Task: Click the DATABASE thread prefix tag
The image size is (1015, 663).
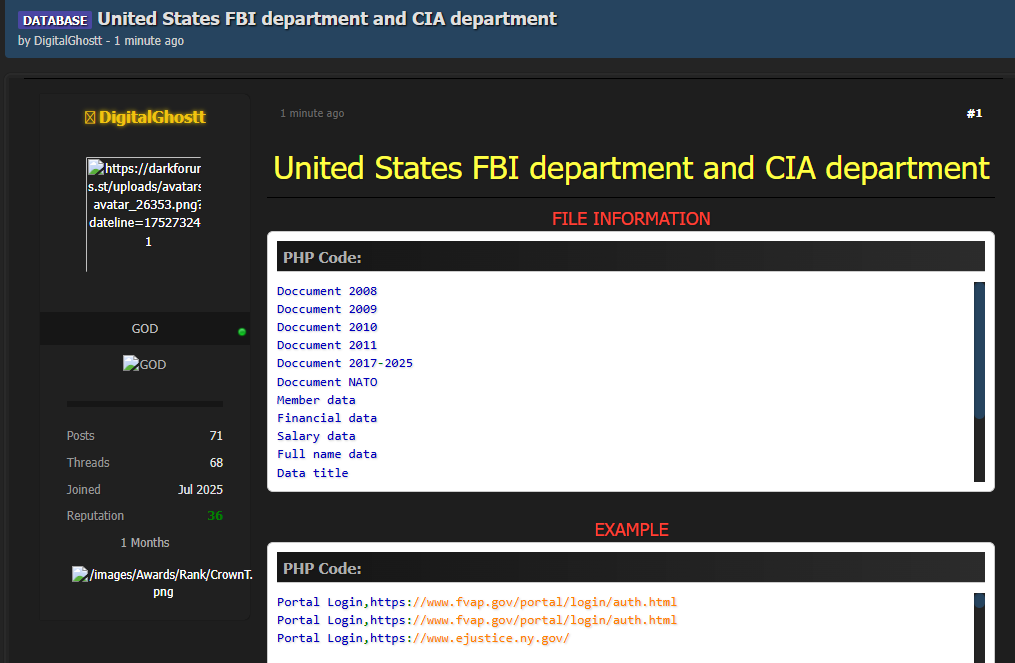Action: tap(55, 20)
